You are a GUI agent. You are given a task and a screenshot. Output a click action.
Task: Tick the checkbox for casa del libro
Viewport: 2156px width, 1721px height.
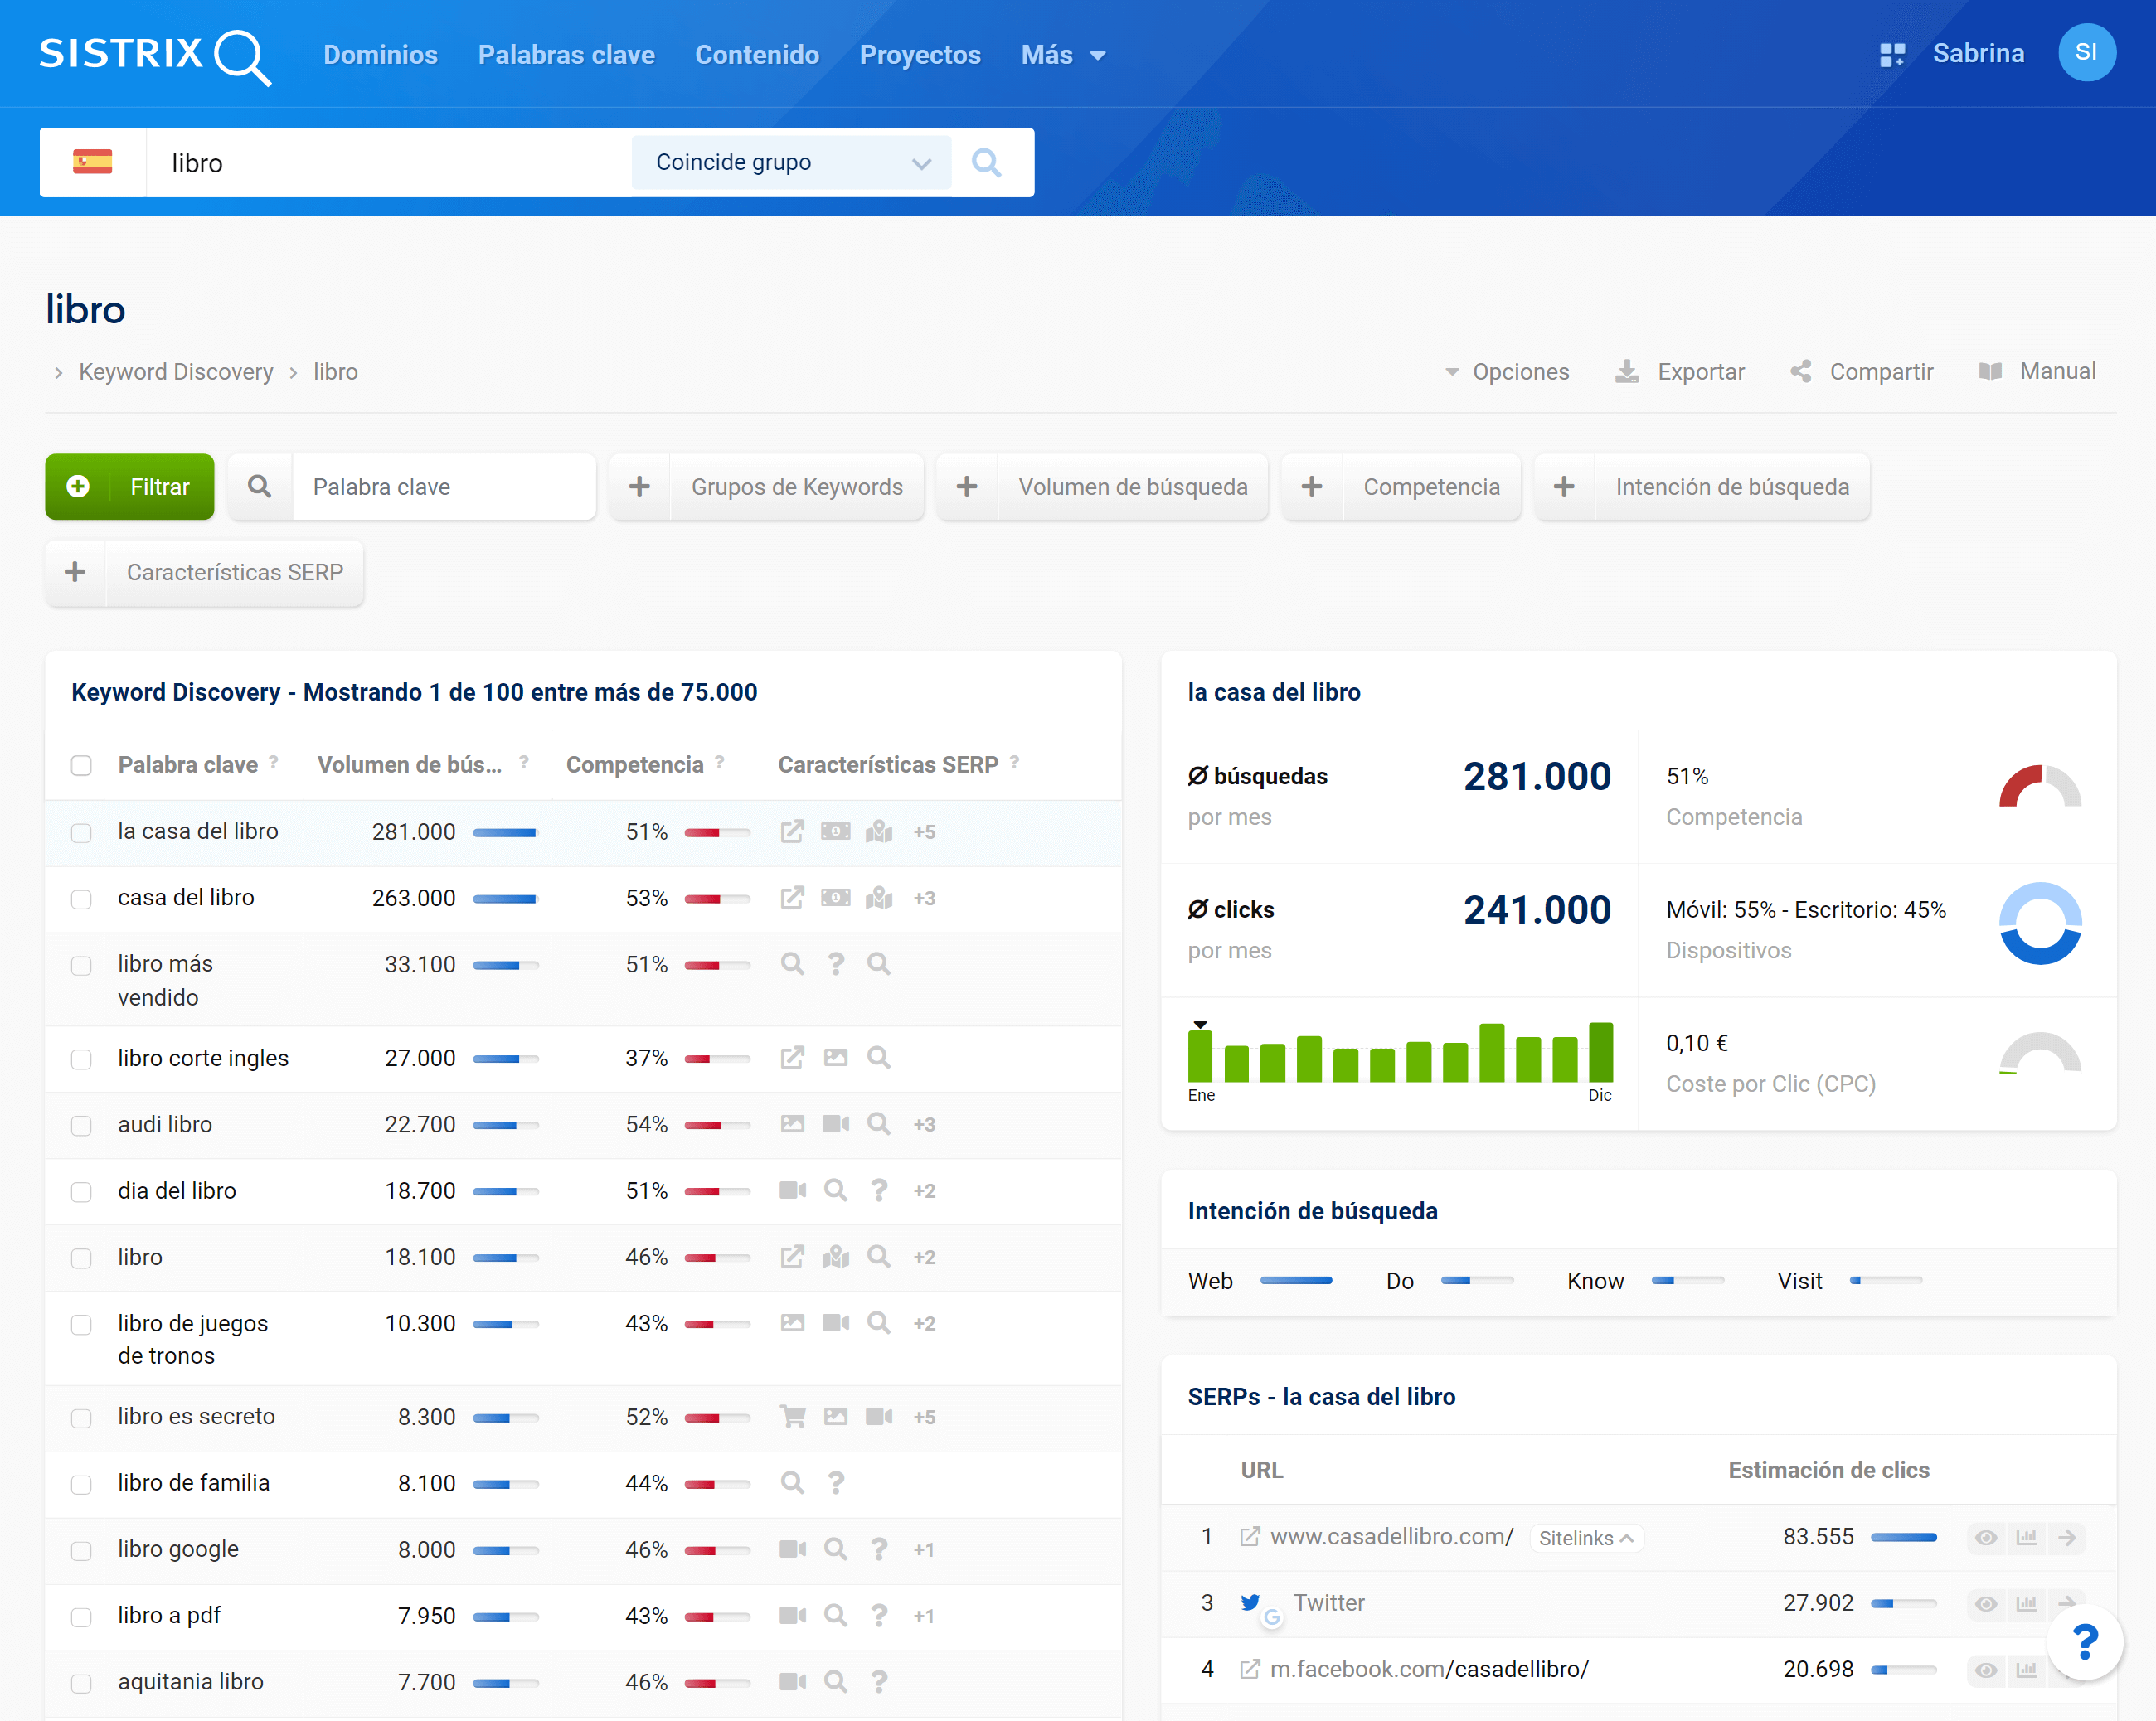click(x=82, y=899)
